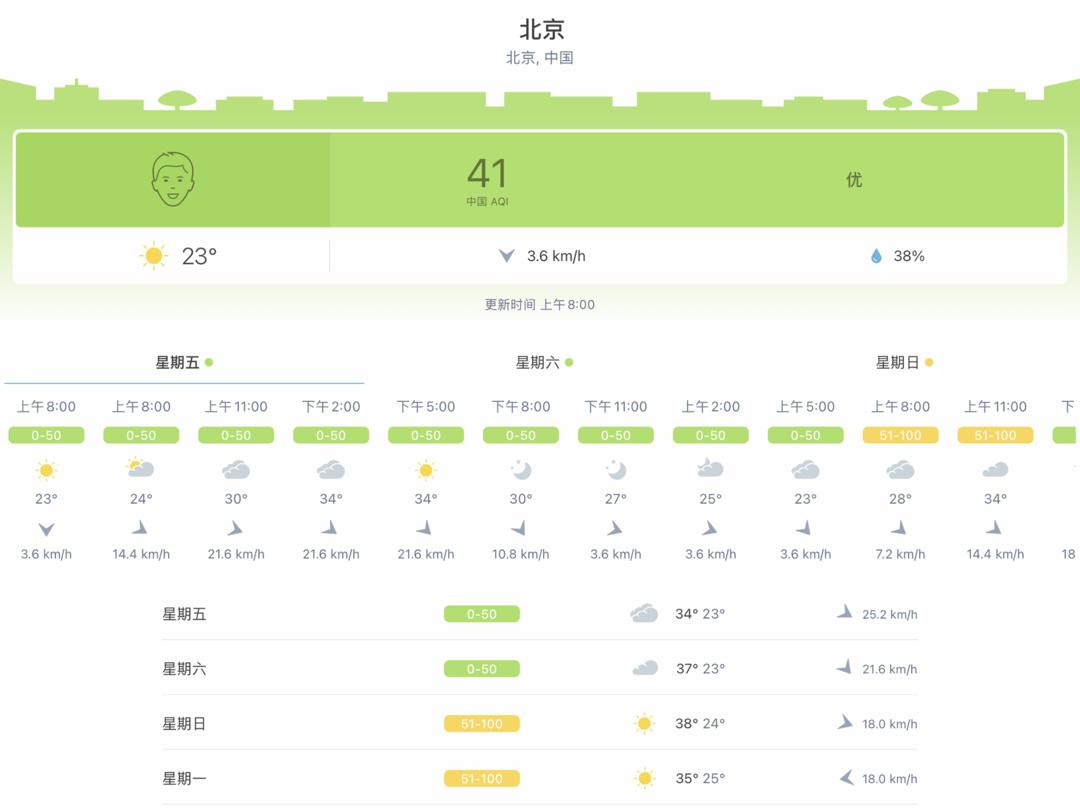Click the AQI smiley face icon

click(172, 180)
